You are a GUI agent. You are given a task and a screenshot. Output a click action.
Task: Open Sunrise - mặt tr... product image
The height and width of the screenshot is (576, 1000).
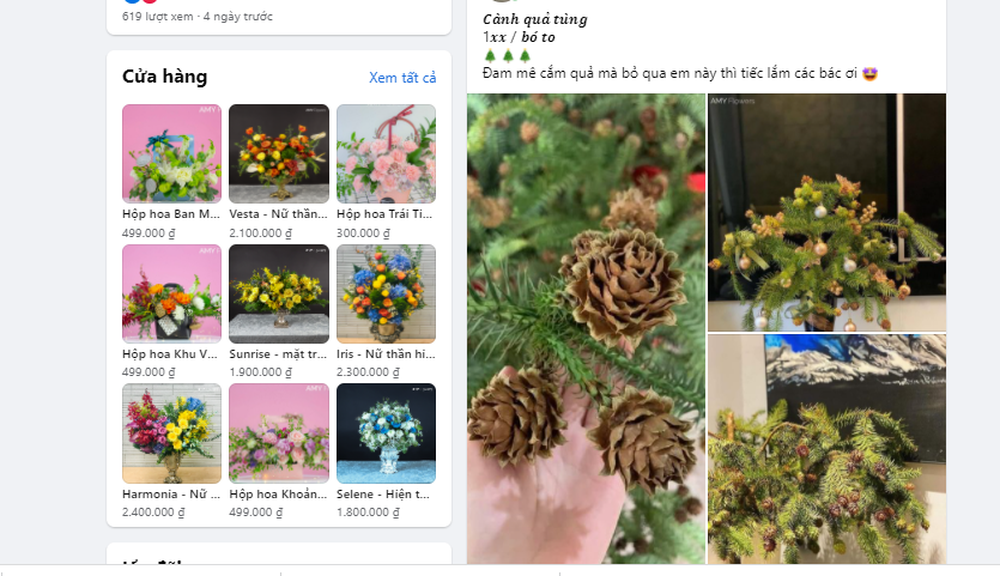click(x=279, y=293)
